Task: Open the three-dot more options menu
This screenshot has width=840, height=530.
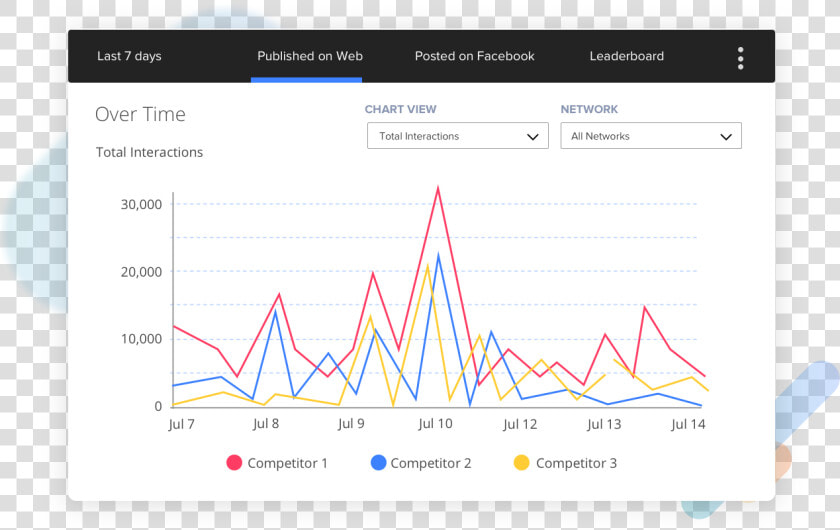Action: (740, 58)
